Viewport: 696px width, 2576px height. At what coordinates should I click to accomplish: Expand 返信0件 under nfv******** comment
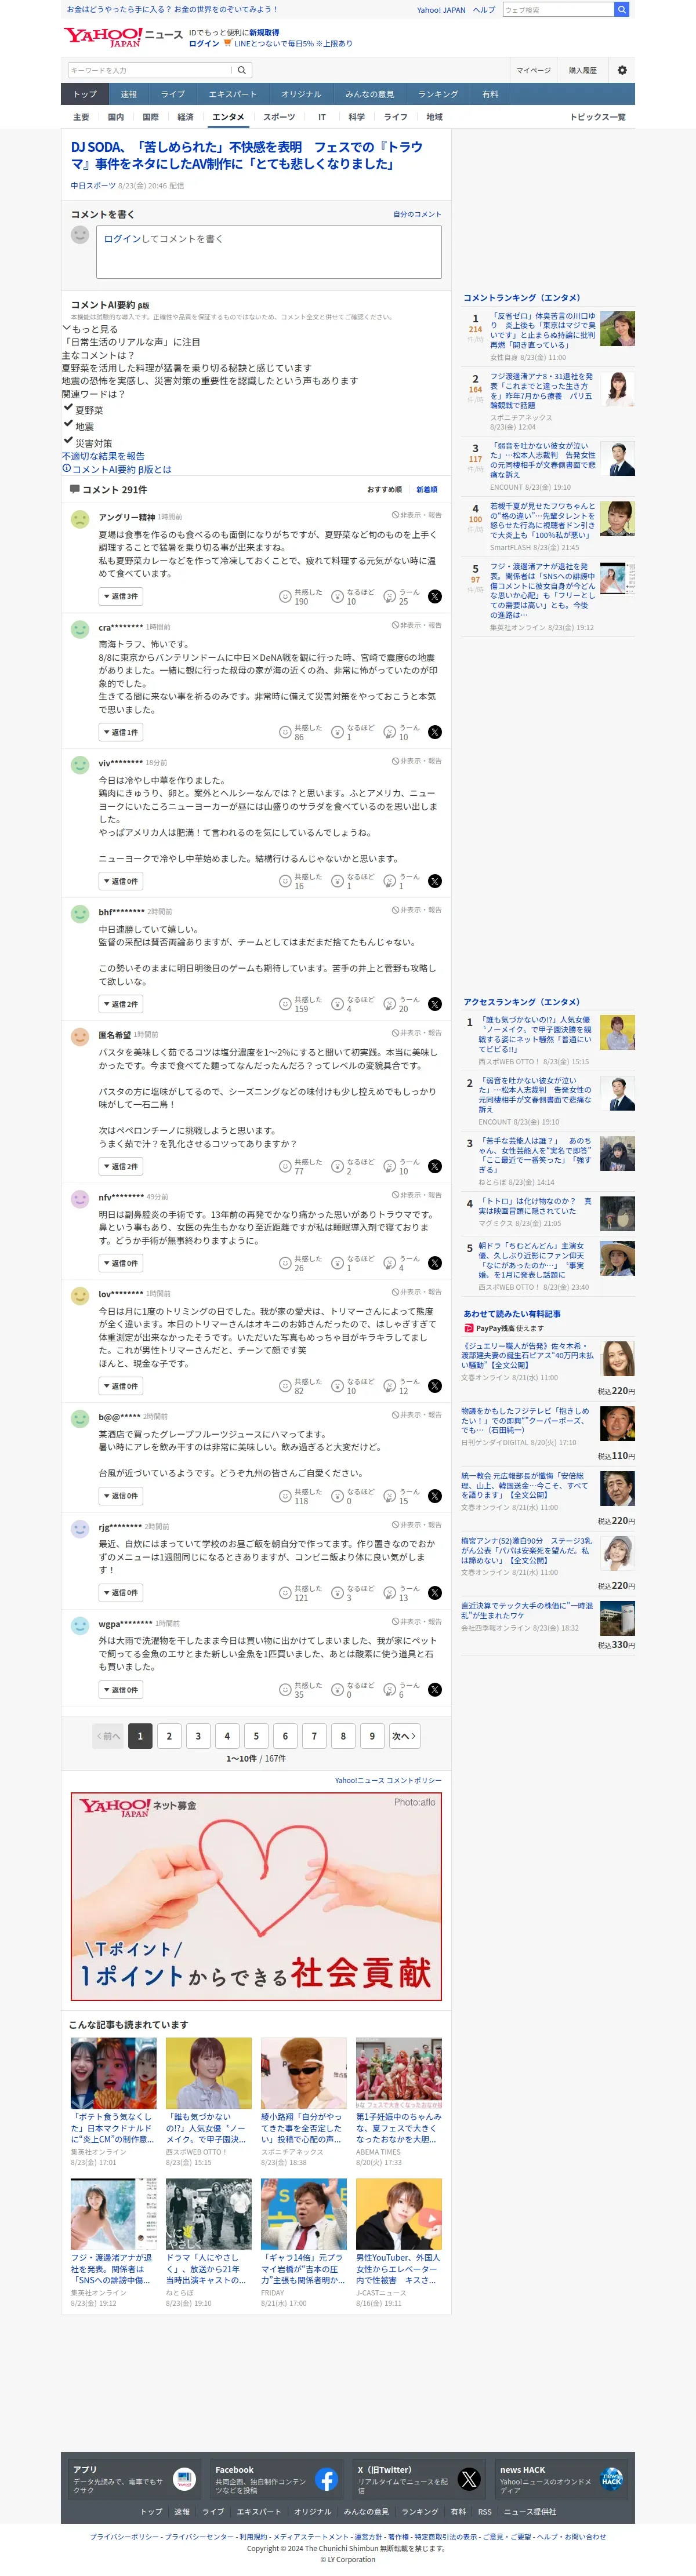point(120,1263)
